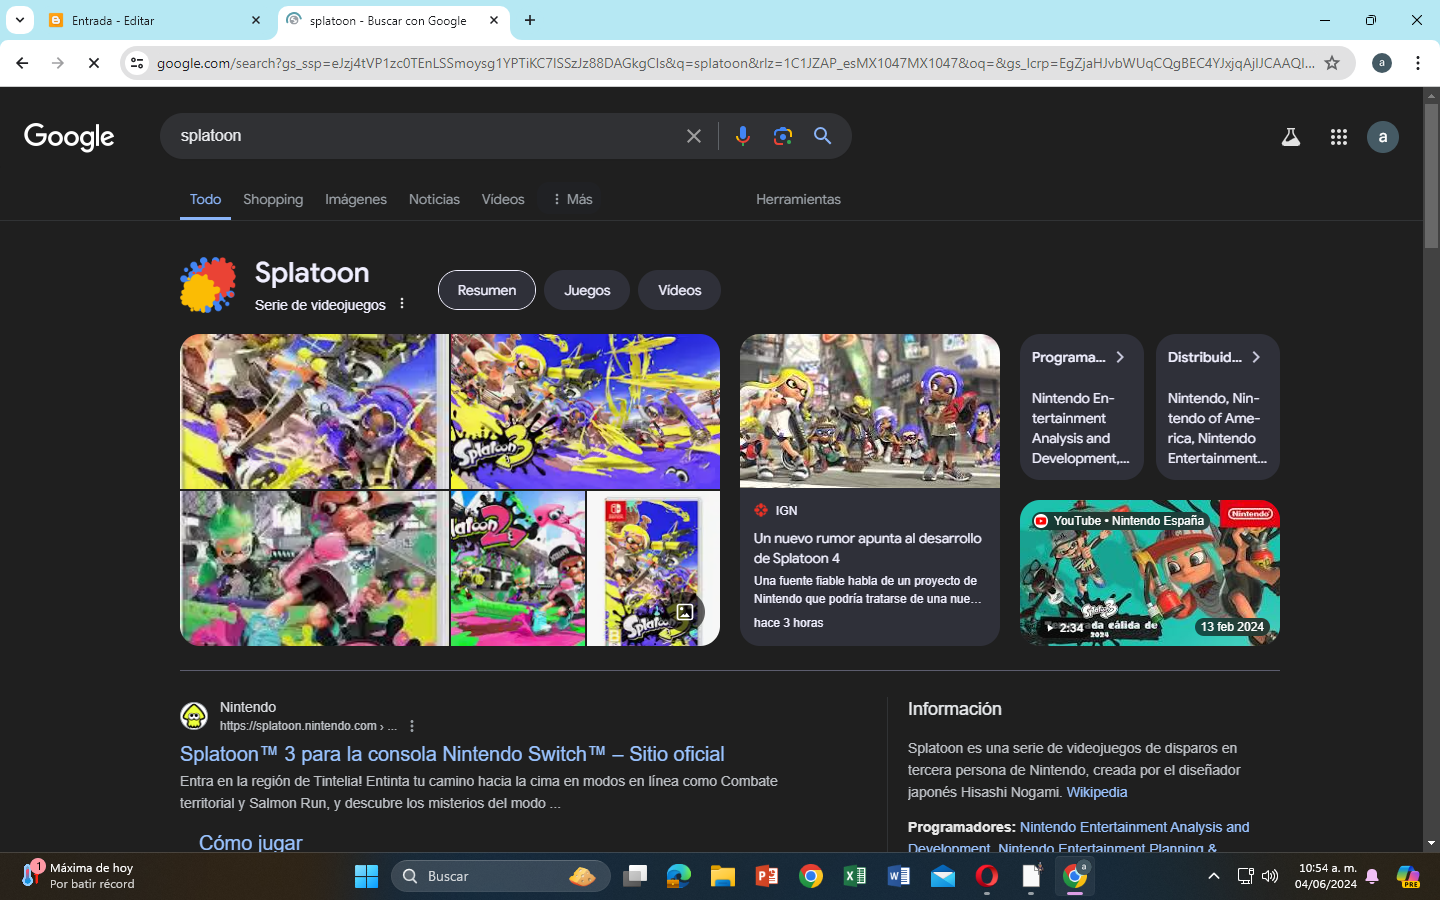This screenshot has width=1440, height=900.
Task: Click the magnifier search button
Action: [822, 136]
